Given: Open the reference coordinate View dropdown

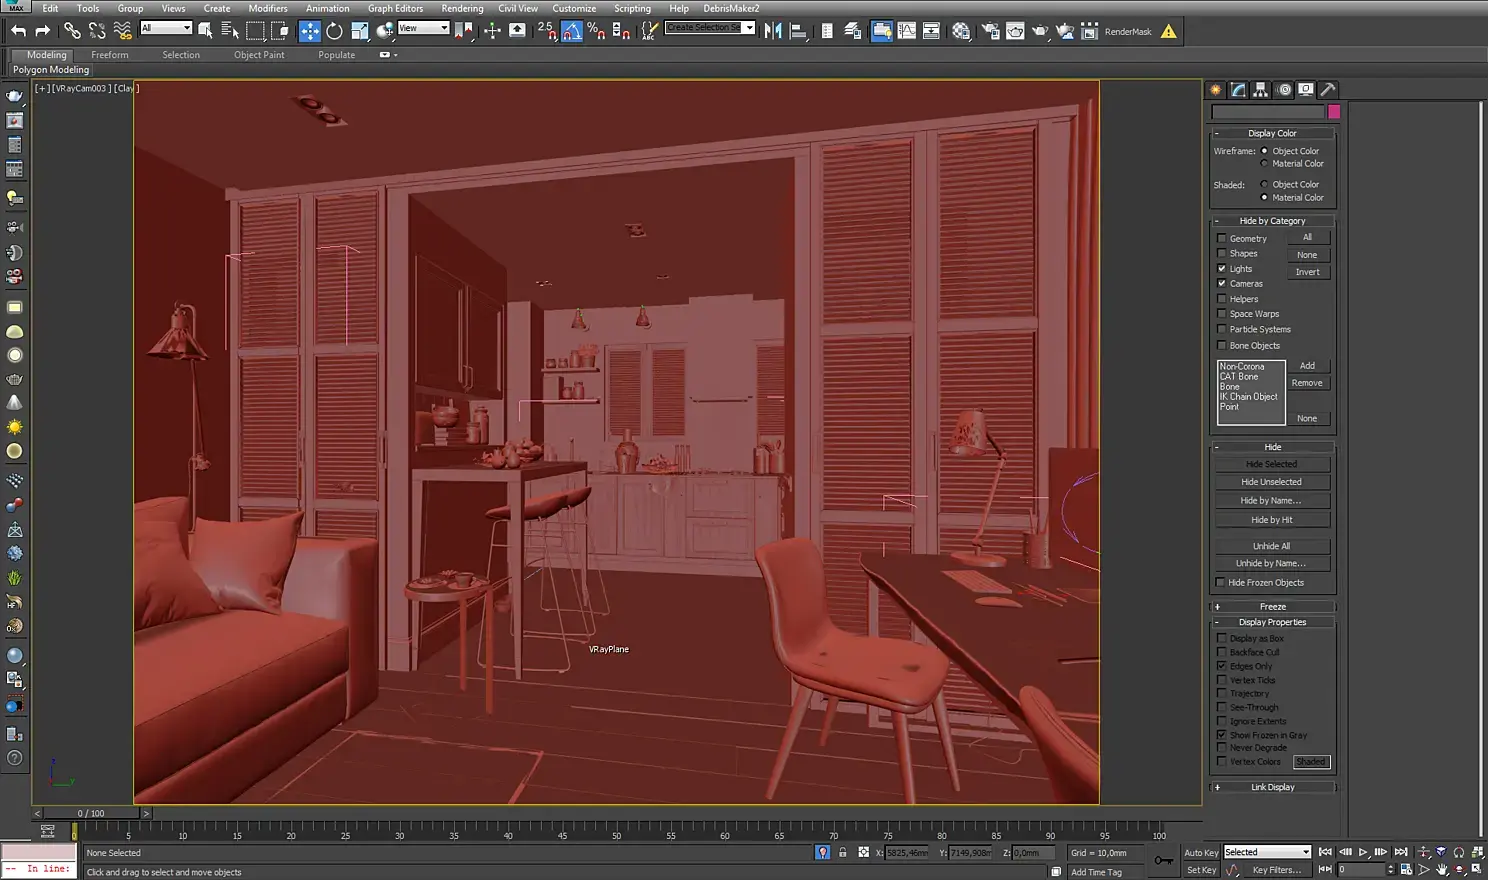Looking at the screenshot, I should coord(424,28).
